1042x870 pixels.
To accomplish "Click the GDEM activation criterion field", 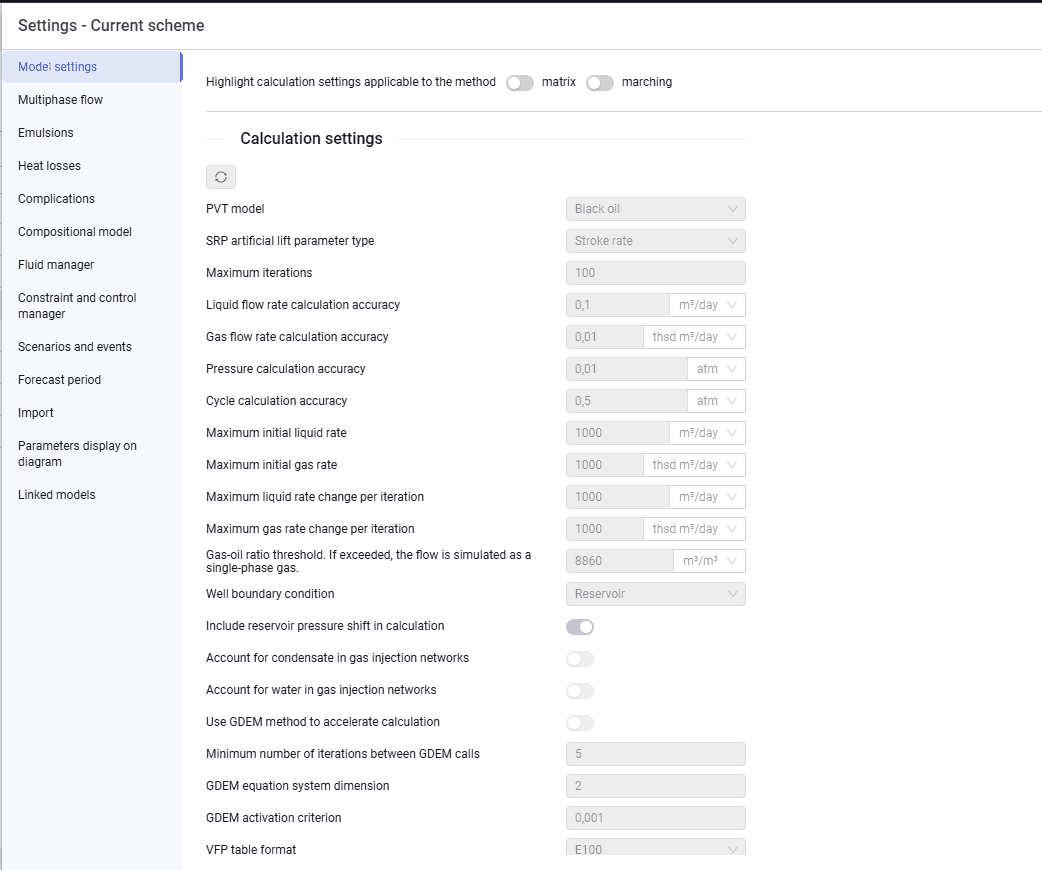I will (656, 817).
